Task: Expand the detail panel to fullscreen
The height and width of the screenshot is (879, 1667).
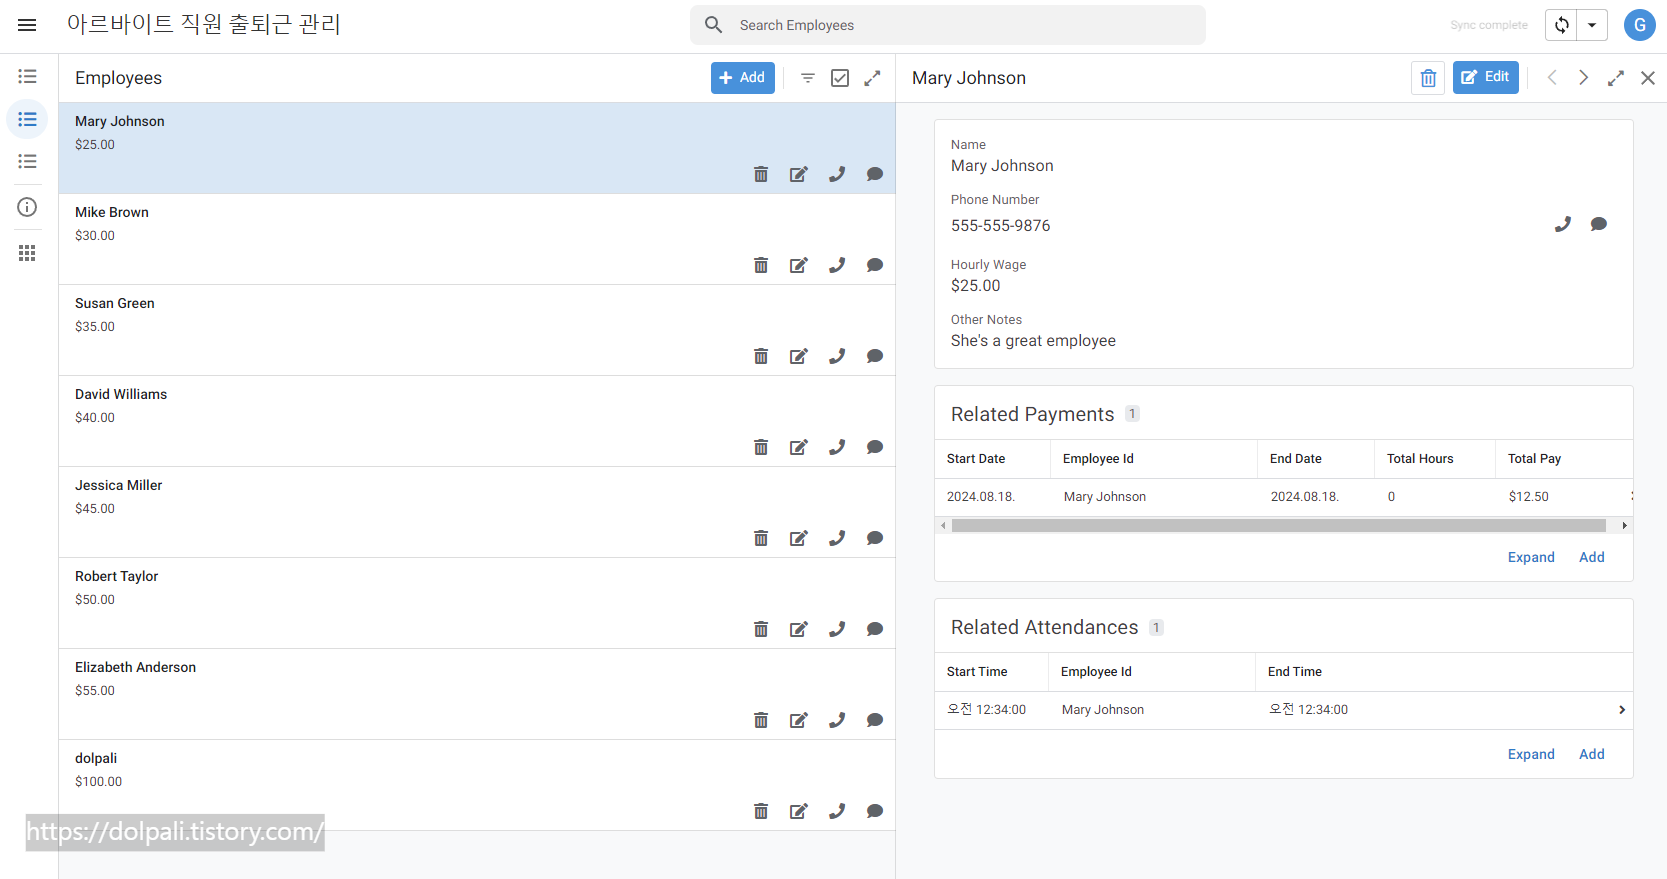Action: (1616, 77)
